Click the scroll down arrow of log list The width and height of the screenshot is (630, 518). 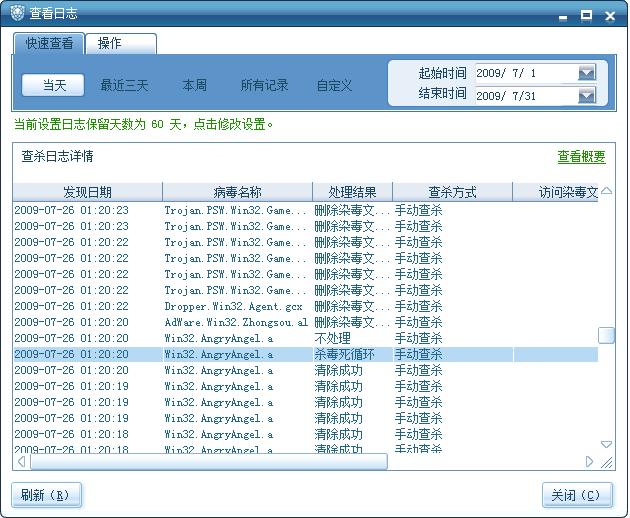606,444
